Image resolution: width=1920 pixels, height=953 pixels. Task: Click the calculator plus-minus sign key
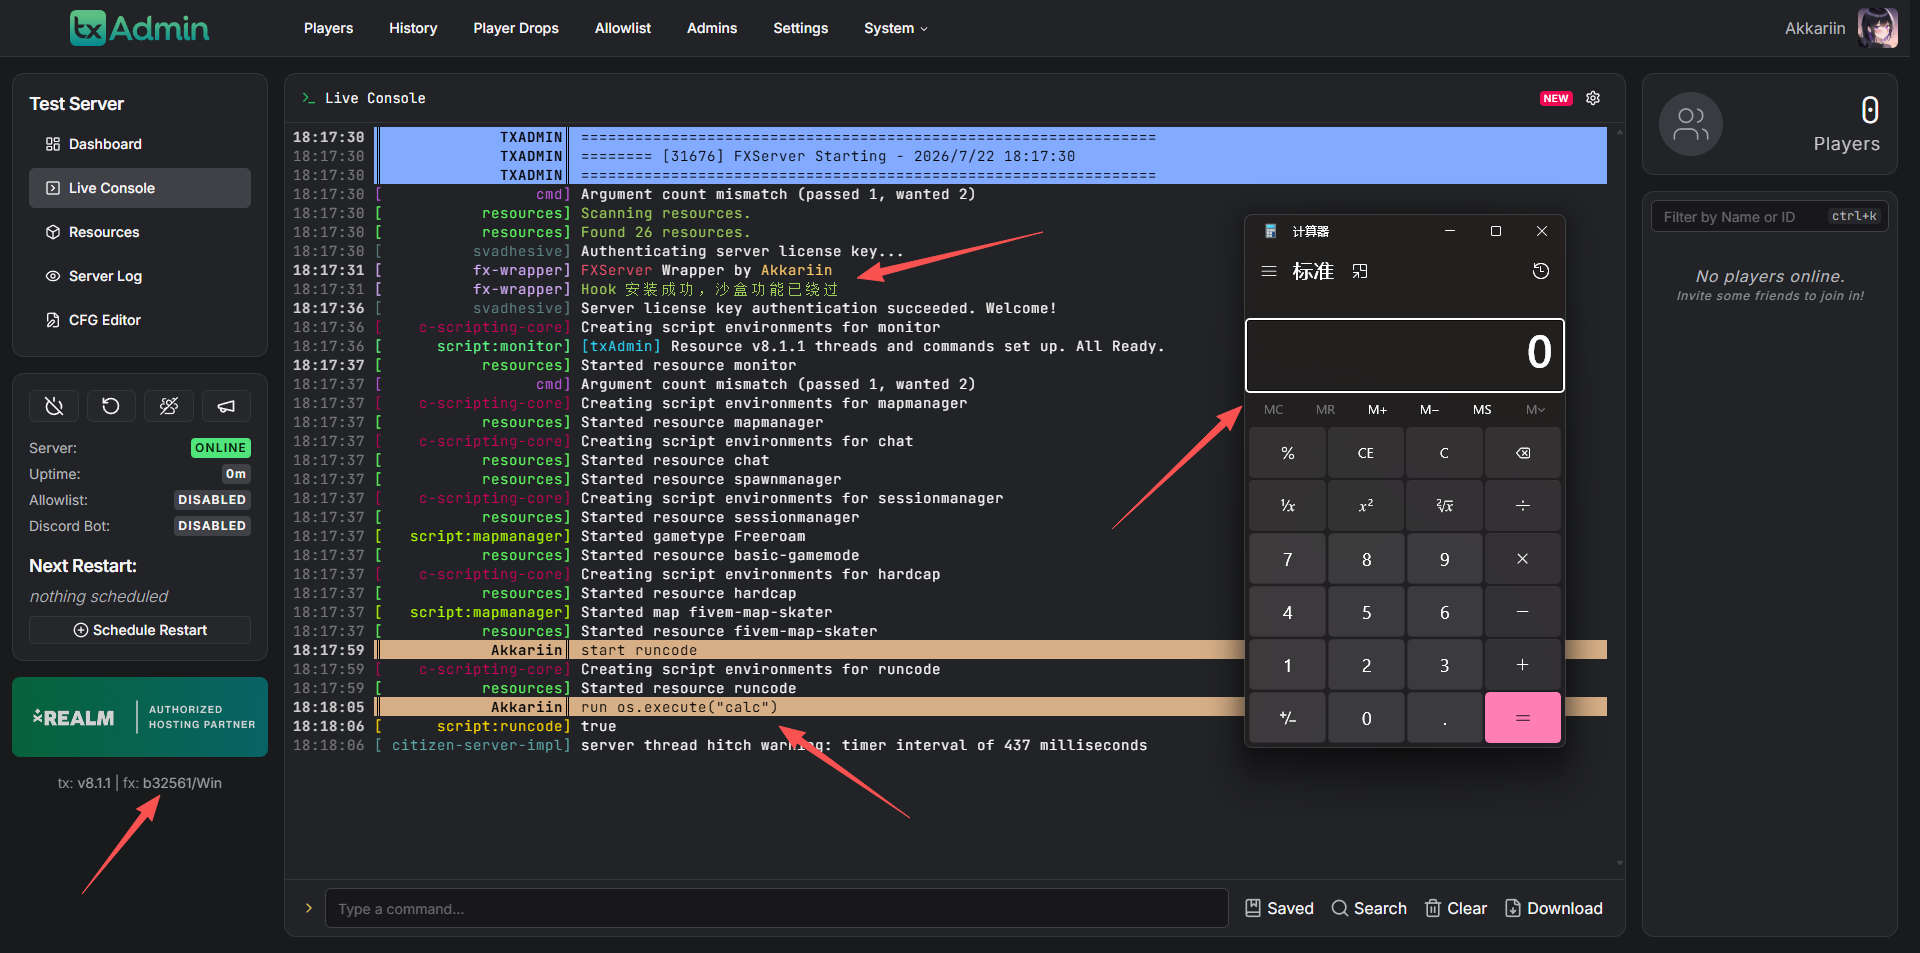click(1288, 718)
